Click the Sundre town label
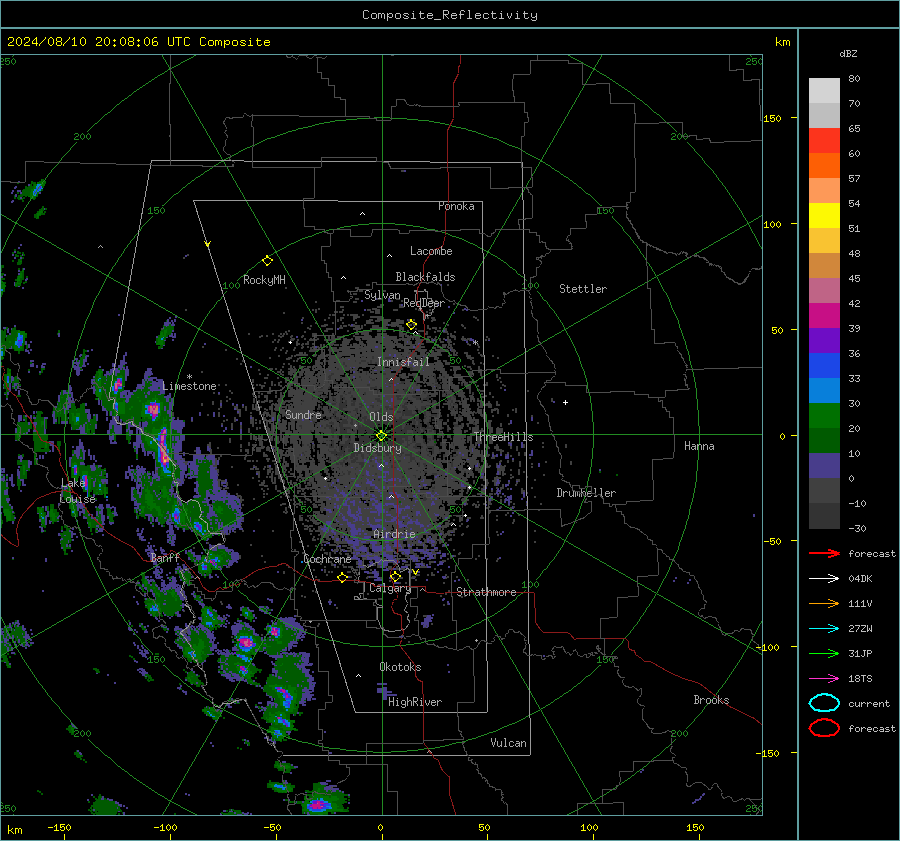The height and width of the screenshot is (841, 900). (303, 414)
